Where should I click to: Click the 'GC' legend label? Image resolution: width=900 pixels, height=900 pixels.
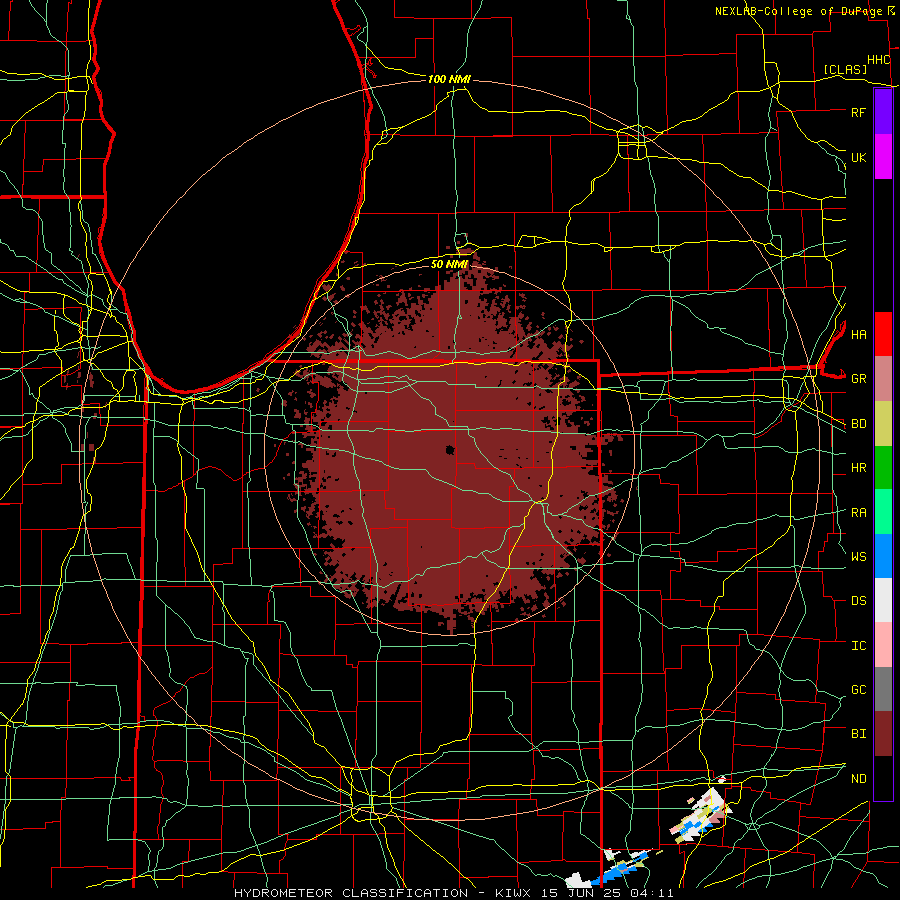click(x=858, y=689)
